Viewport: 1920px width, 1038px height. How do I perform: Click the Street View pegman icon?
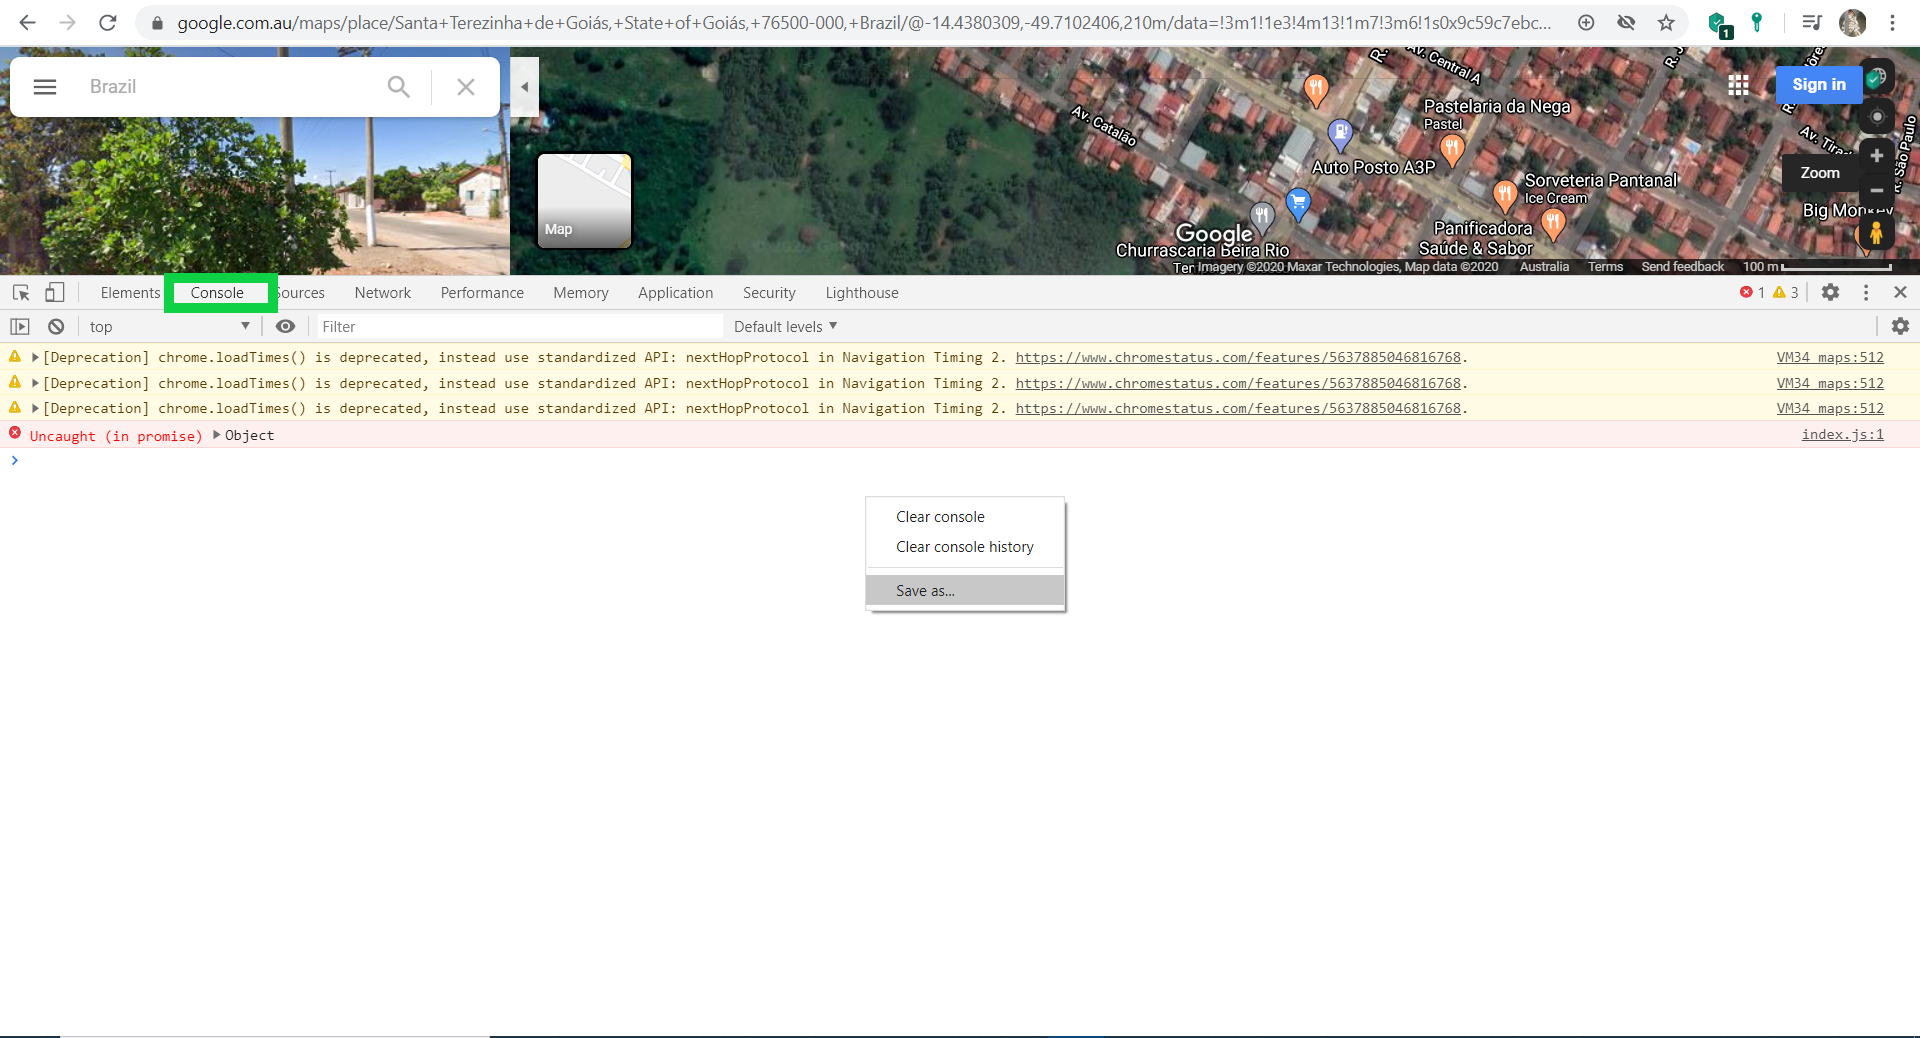point(1876,233)
